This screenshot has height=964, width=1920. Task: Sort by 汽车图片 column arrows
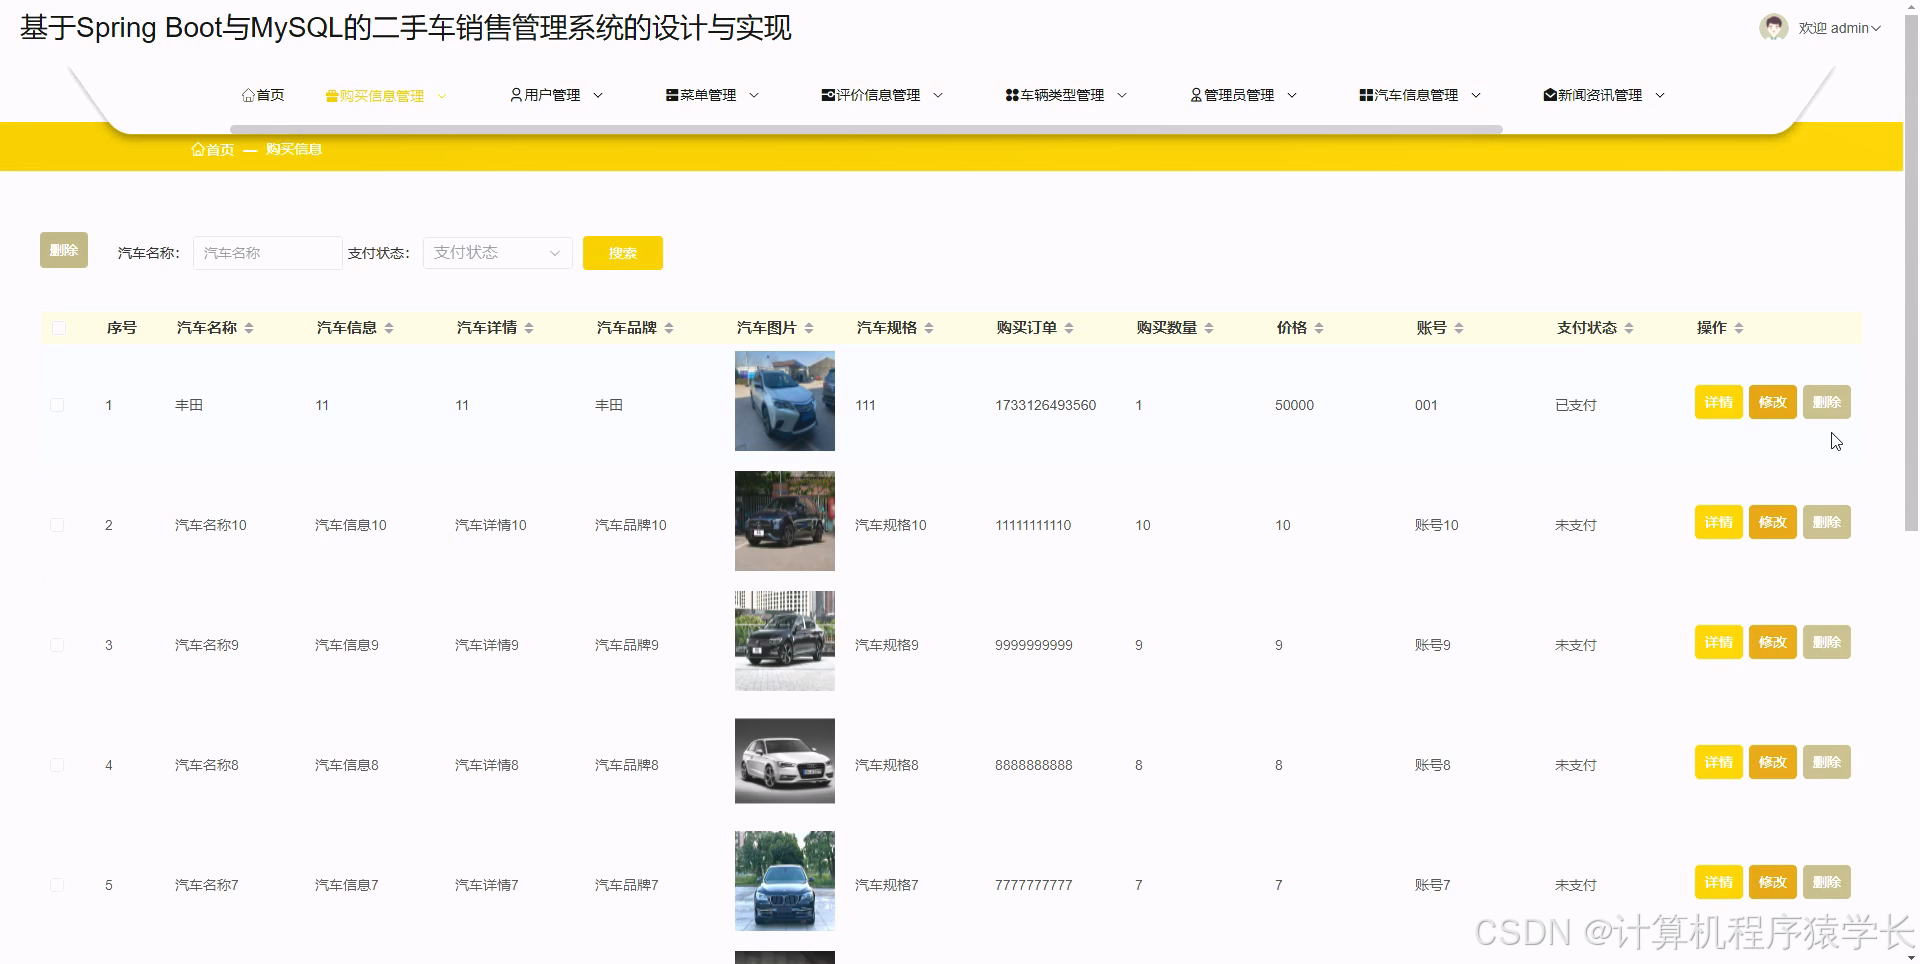click(809, 328)
